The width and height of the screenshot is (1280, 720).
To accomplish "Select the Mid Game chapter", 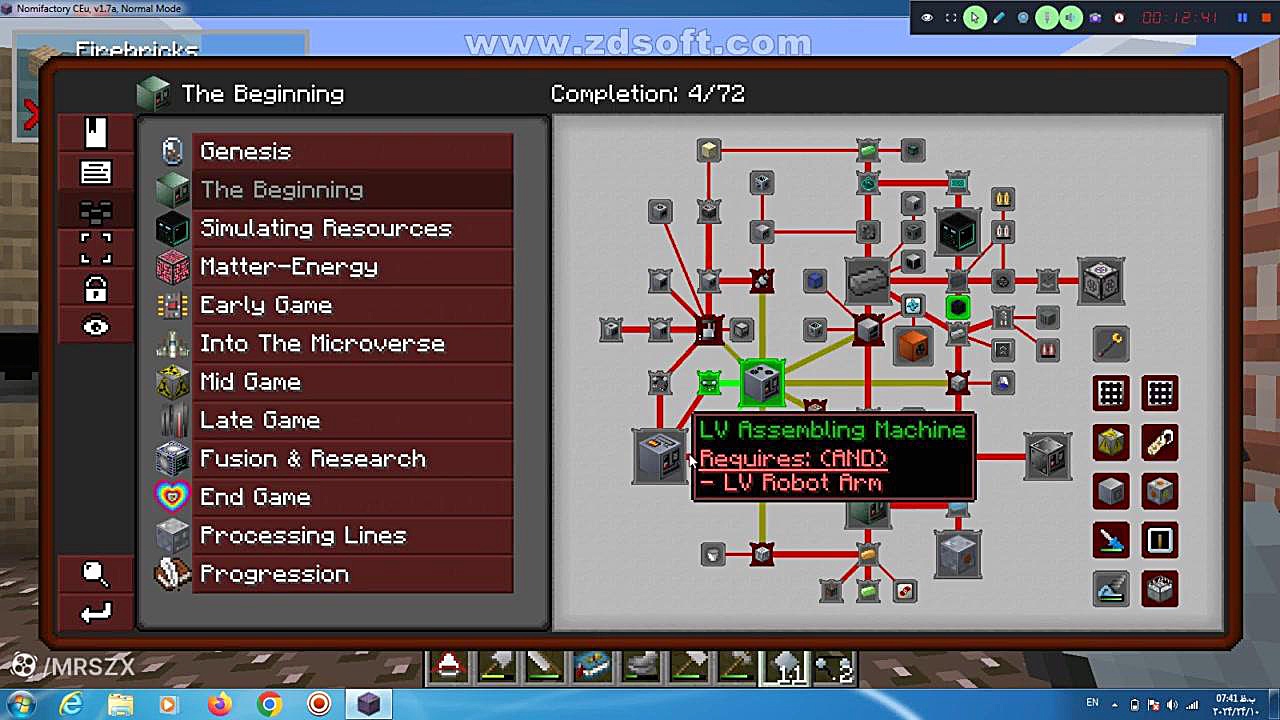I will point(352,382).
